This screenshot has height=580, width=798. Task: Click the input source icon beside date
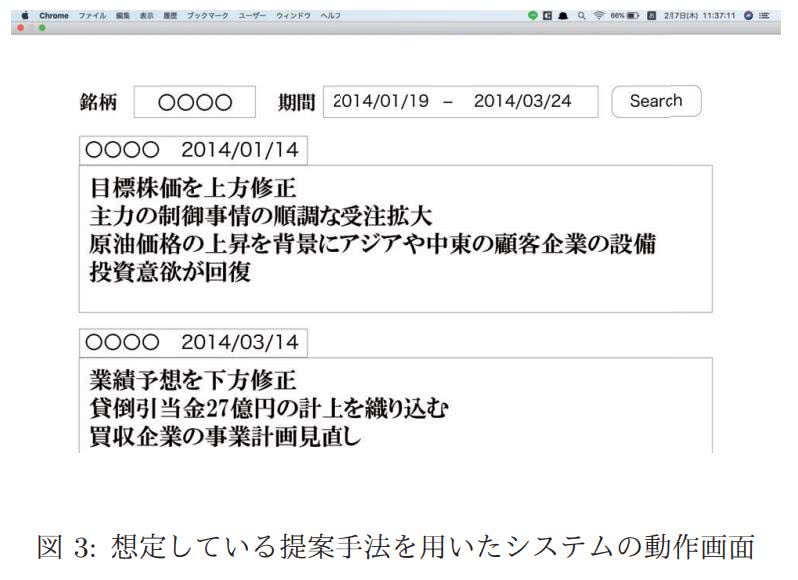click(x=651, y=16)
